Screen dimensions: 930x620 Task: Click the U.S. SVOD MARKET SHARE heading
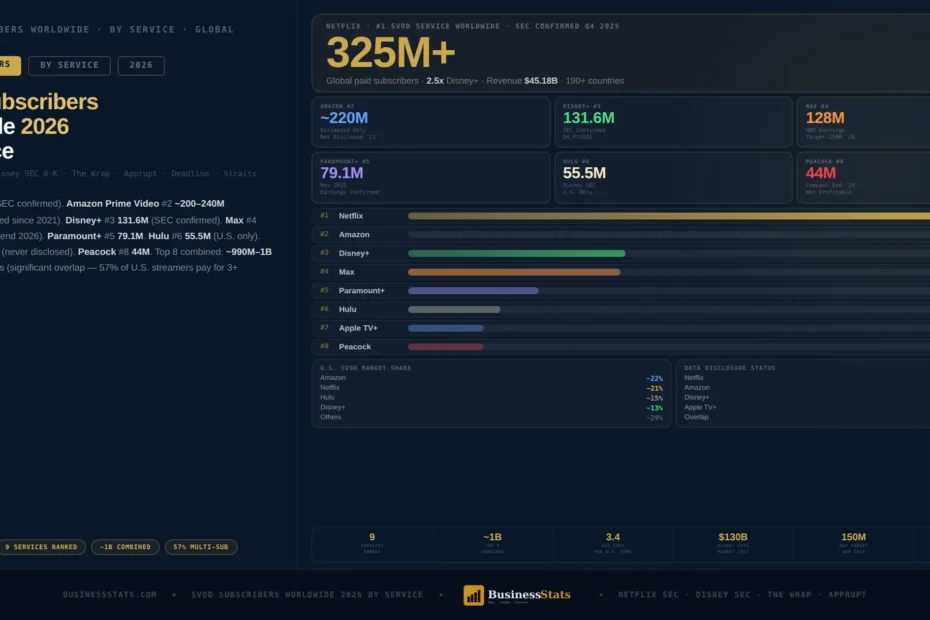click(x=365, y=368)
